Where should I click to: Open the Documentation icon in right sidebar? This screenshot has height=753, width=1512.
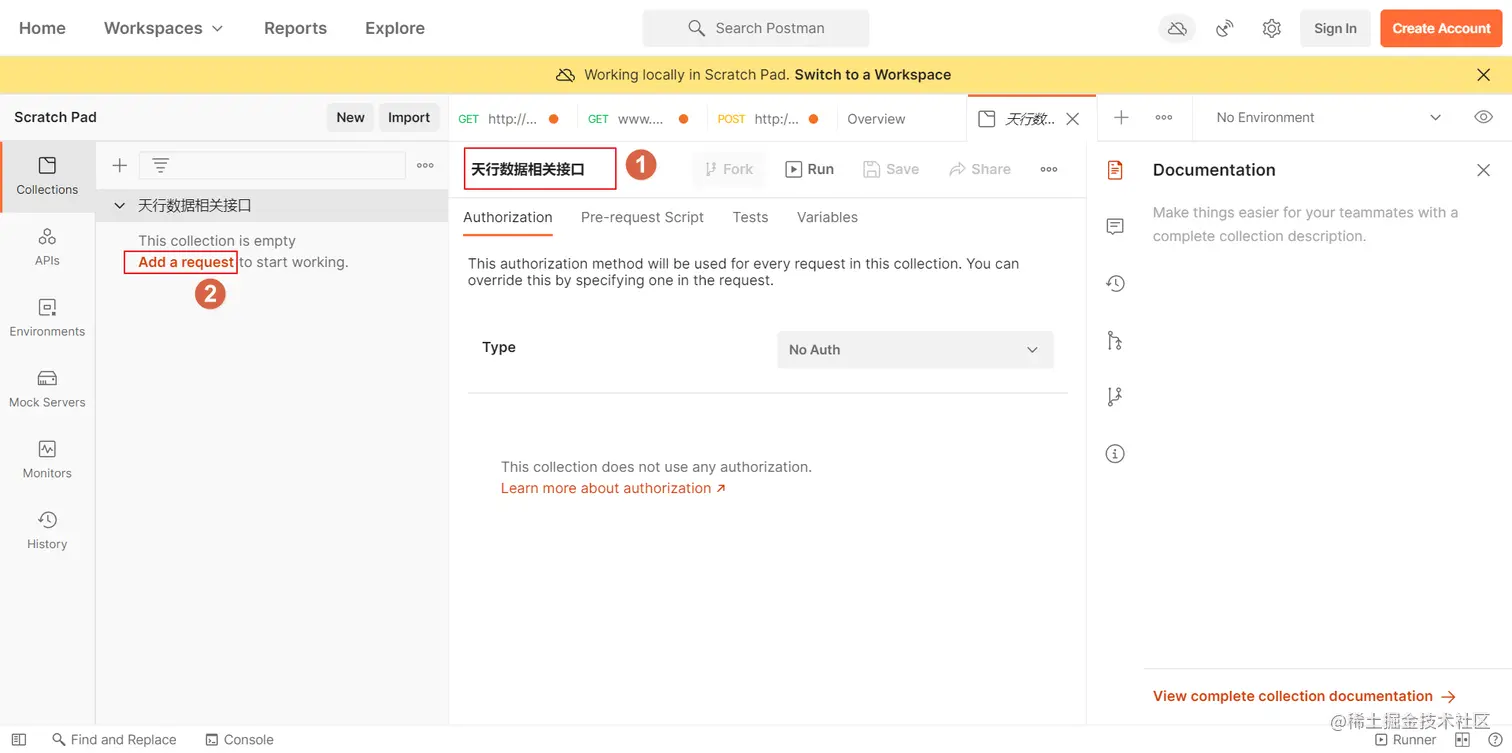point(1115,170)
